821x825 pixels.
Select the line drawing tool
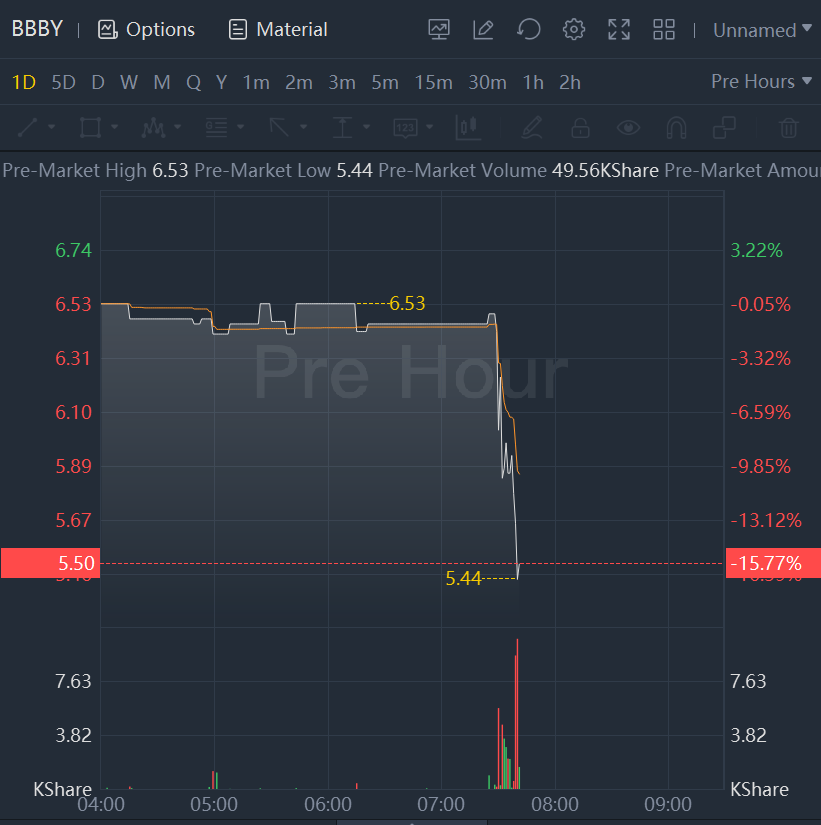coord(28,127)
